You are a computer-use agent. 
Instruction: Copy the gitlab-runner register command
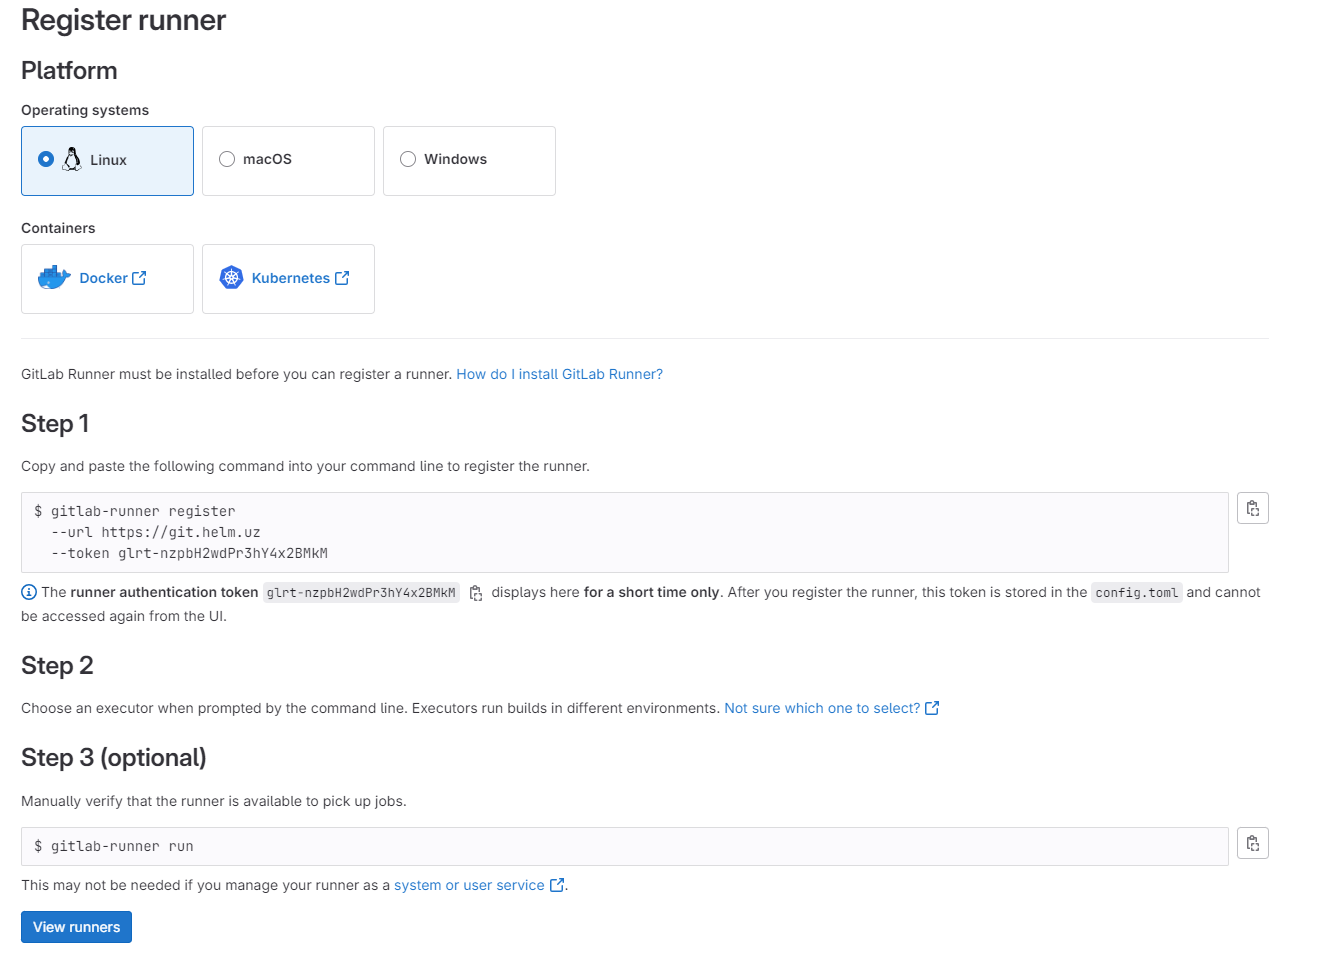click(1253, 508)
